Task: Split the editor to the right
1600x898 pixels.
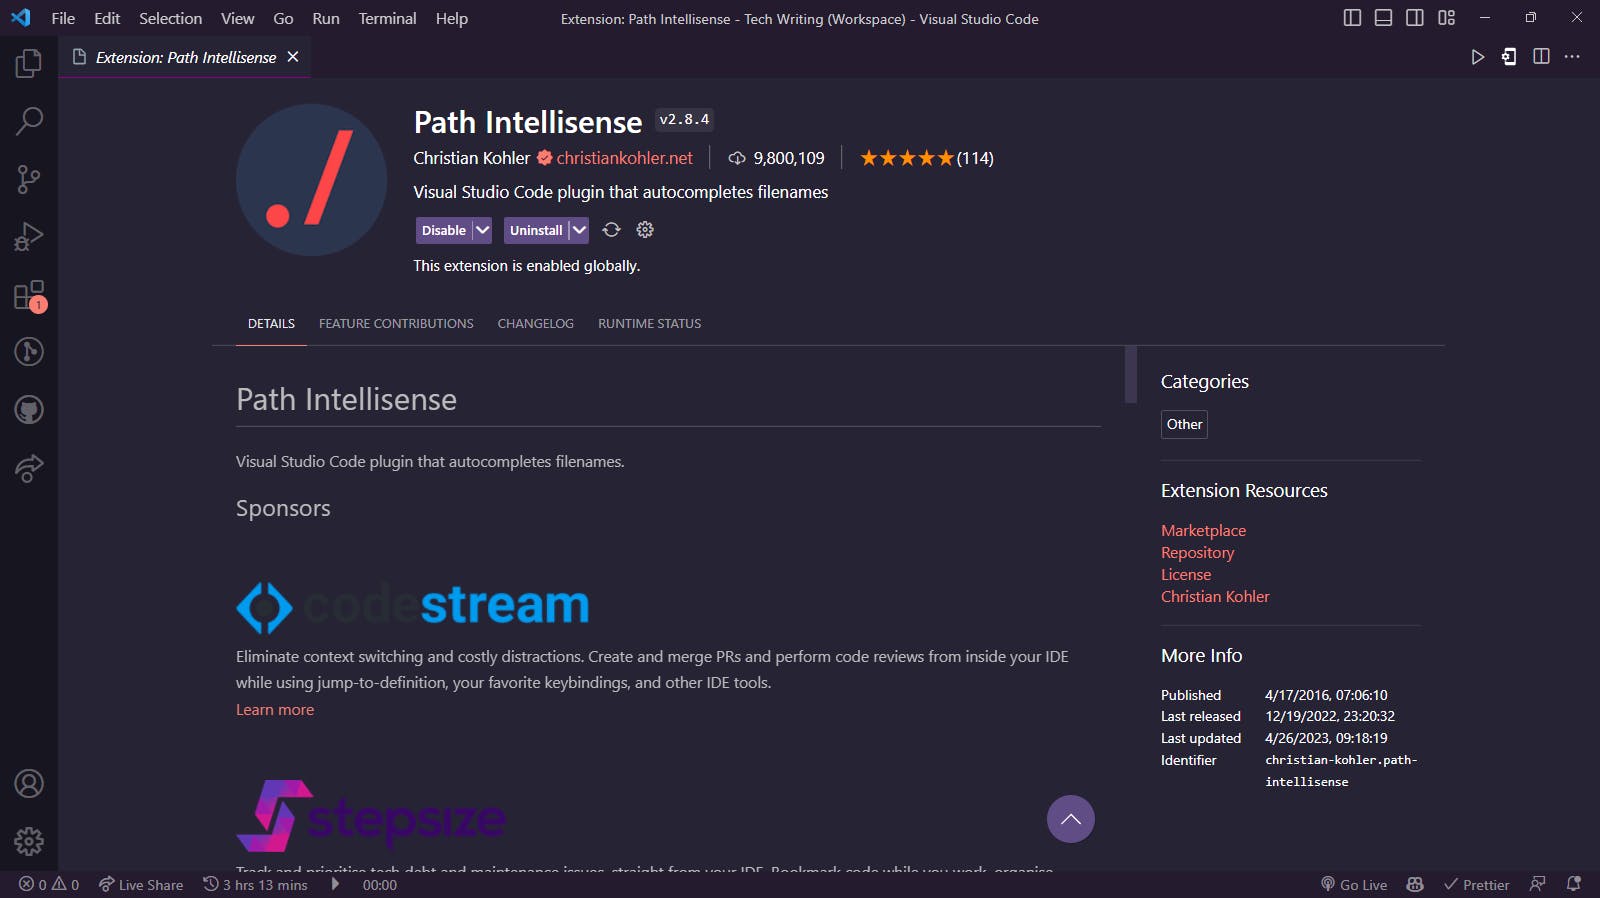Action: 1541,57
